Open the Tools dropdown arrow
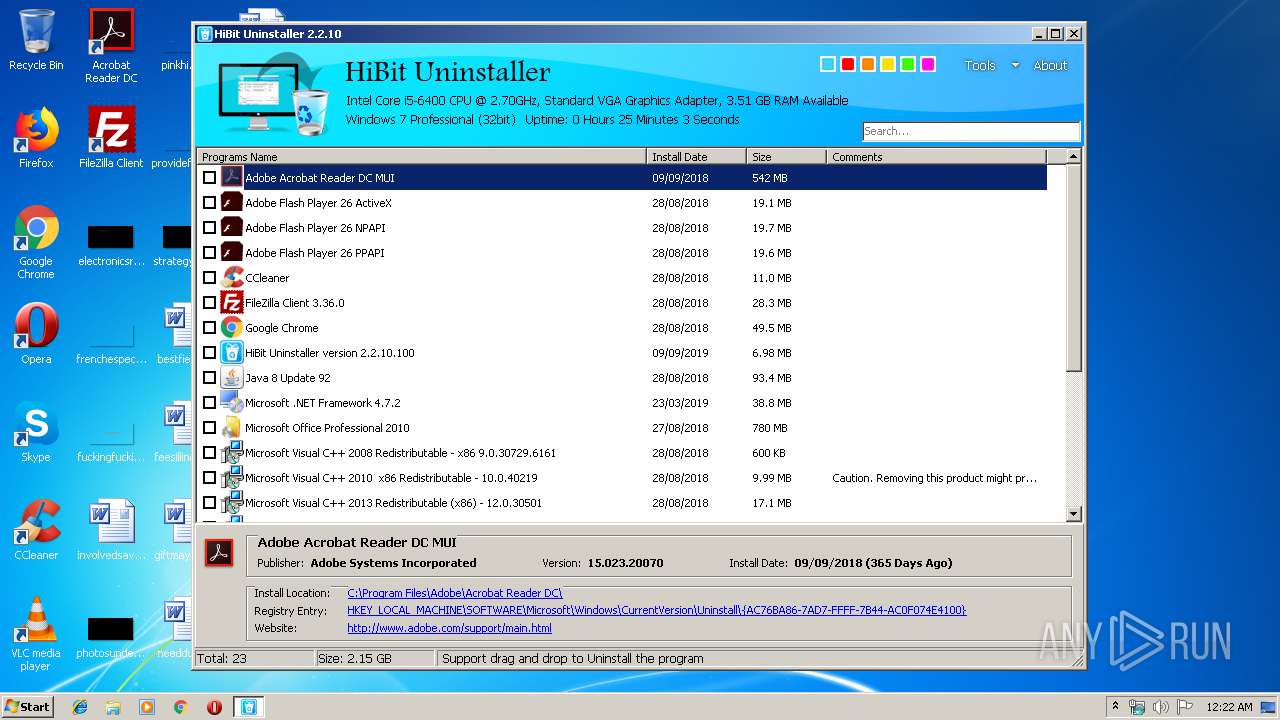The image size is (1280, 720). pyautogui.click(x=1015, y=65)
